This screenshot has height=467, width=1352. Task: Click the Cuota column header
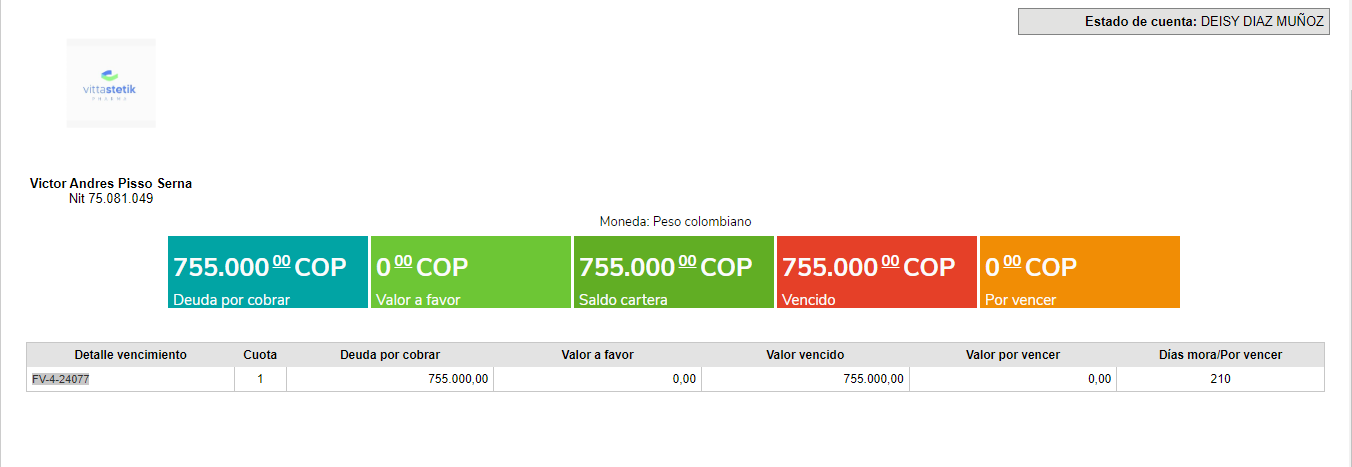[260, 355]
